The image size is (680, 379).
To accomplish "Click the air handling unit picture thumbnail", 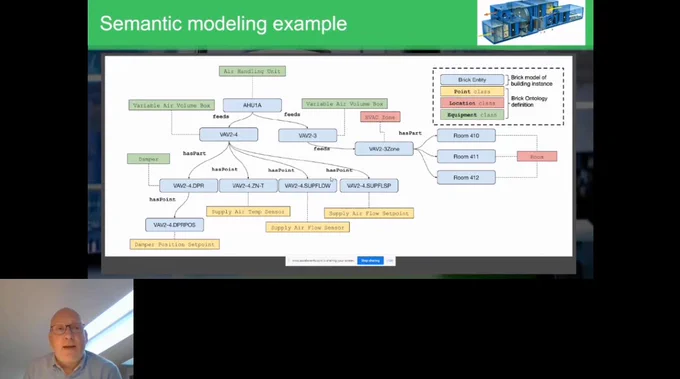I will point(531,22).
